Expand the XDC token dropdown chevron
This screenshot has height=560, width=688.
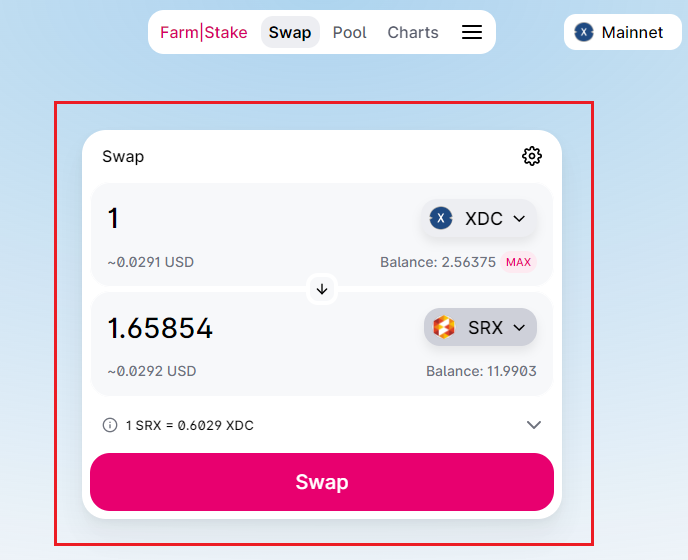(x=519, y=218)
